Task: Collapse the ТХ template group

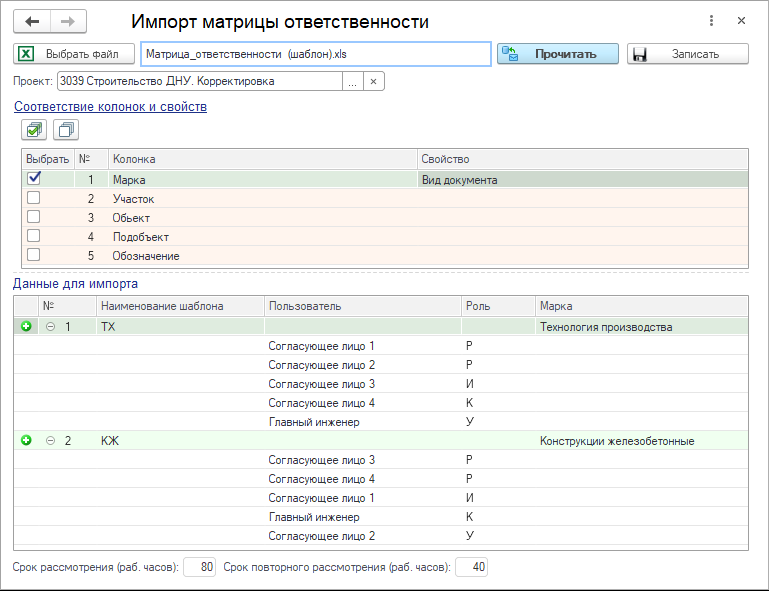Action: 50,327
